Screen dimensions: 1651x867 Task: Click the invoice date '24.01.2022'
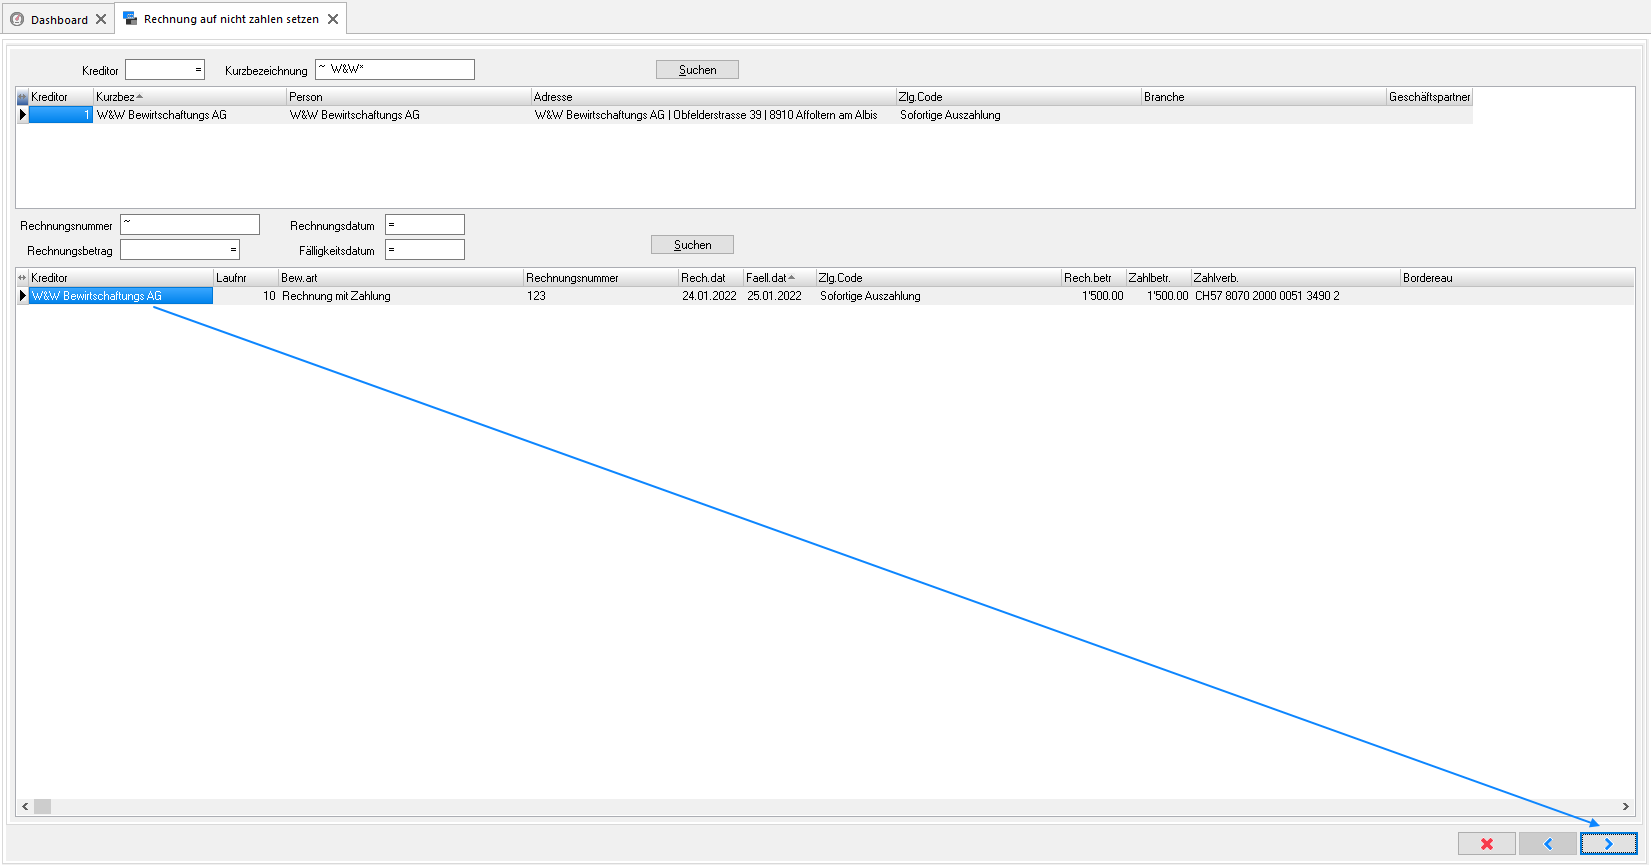click(709, 296)
